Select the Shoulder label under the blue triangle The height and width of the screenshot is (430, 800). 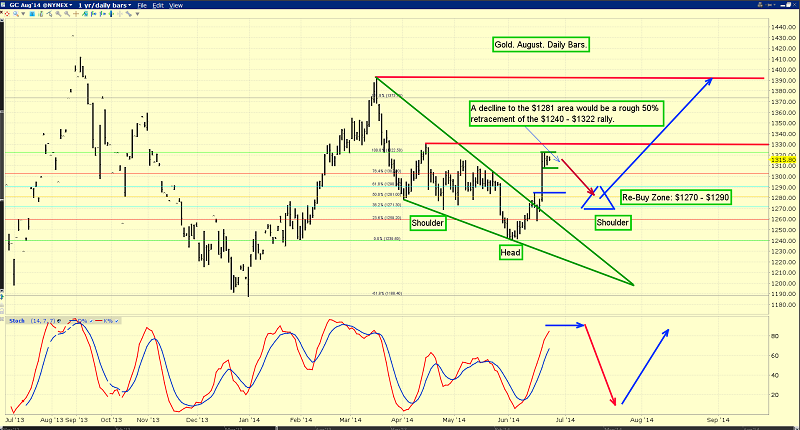click(x=612, y=222)
